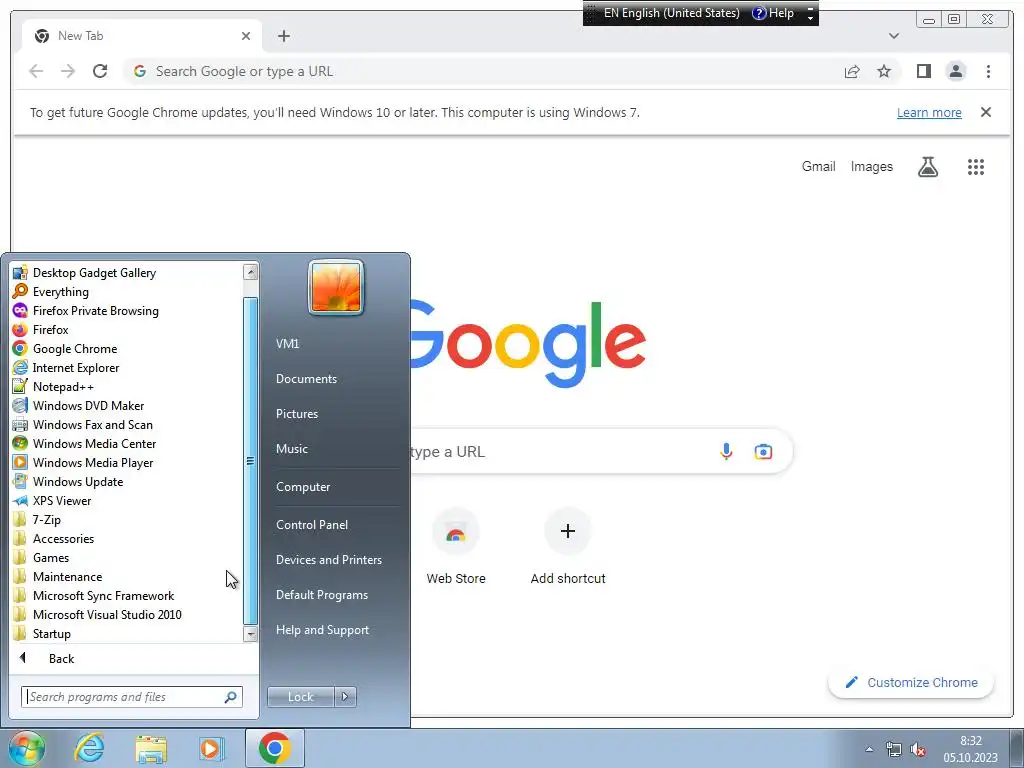Open Windows Fax and Scan
Viewport: 1024px width, 768px height.
(92, 424)
